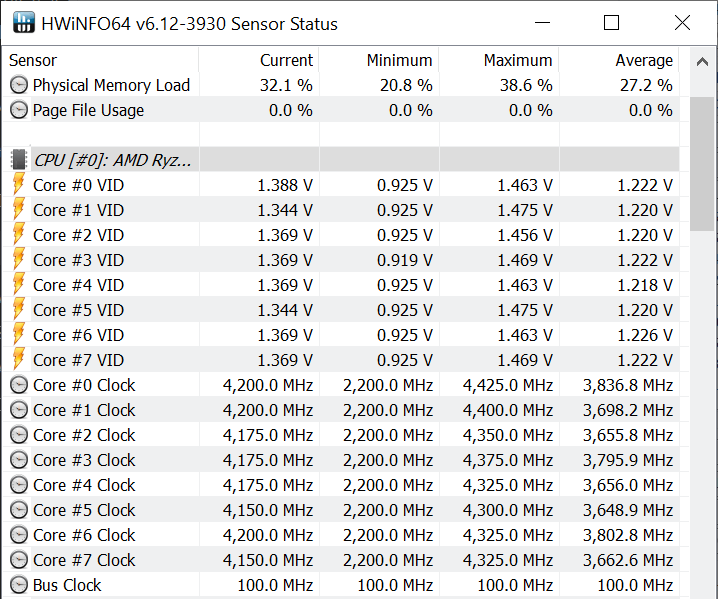Select the Core #6 VID row label
The height and width of the screenshot is (599, 718).
click(x=78, y=335)
